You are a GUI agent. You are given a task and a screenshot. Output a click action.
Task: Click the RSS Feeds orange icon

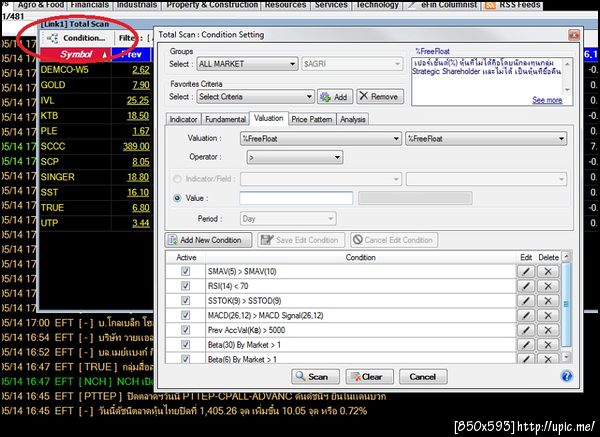coord(490,5)
